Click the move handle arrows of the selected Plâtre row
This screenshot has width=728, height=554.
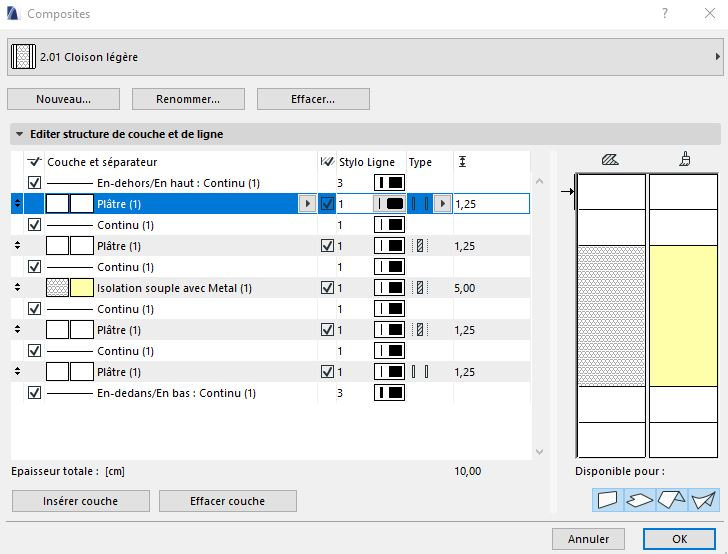tap(18, 204)
